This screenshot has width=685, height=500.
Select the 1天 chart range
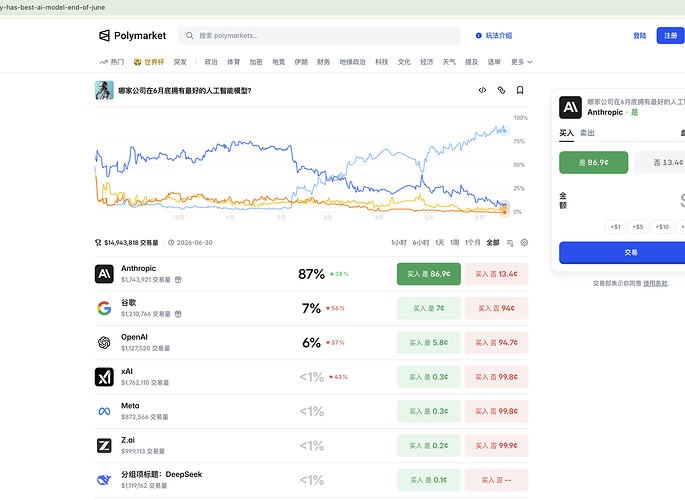tap(439, 242)
